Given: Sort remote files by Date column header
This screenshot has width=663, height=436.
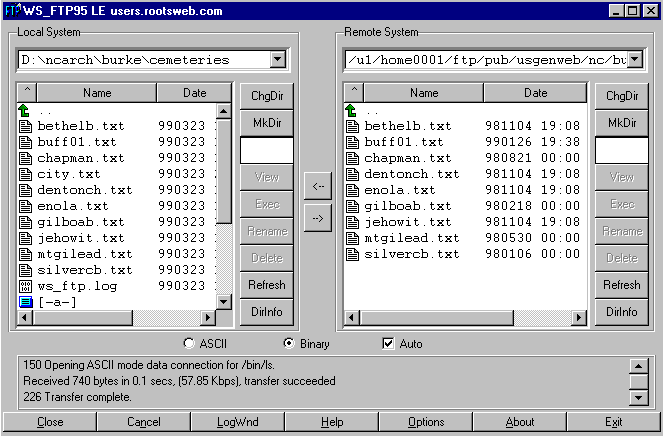Looking at the screenshot, I should [x=535, y=93].
